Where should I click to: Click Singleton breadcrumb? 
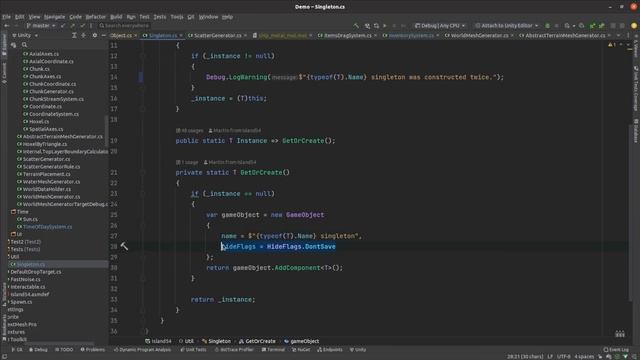pos(217,341)
